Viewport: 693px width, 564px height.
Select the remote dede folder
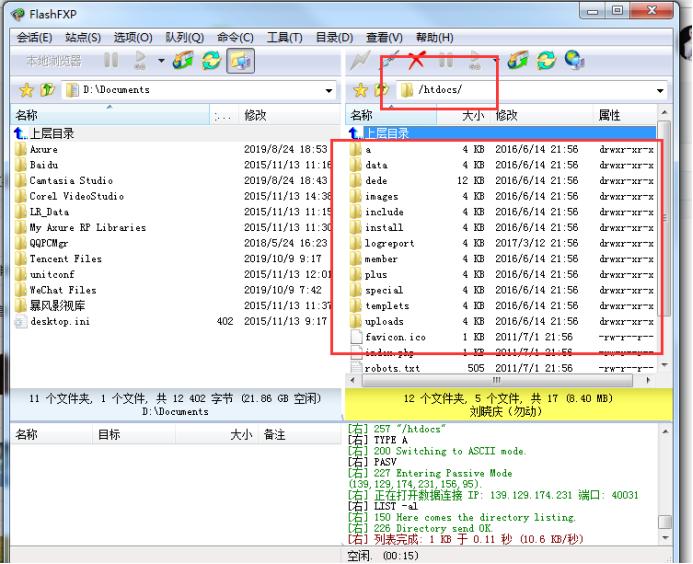pyautogui.click(x=376, y=180)
